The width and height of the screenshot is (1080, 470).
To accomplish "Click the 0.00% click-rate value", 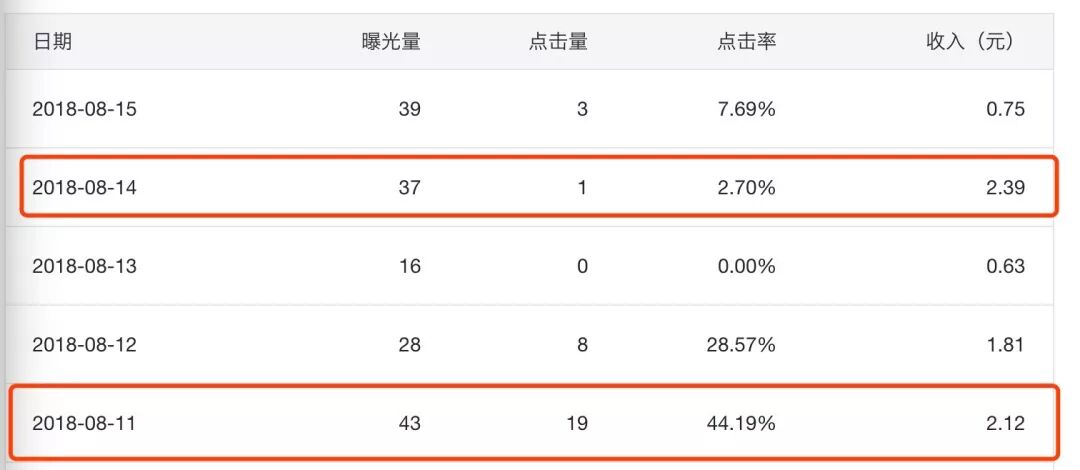I will [x=747, y=266].
